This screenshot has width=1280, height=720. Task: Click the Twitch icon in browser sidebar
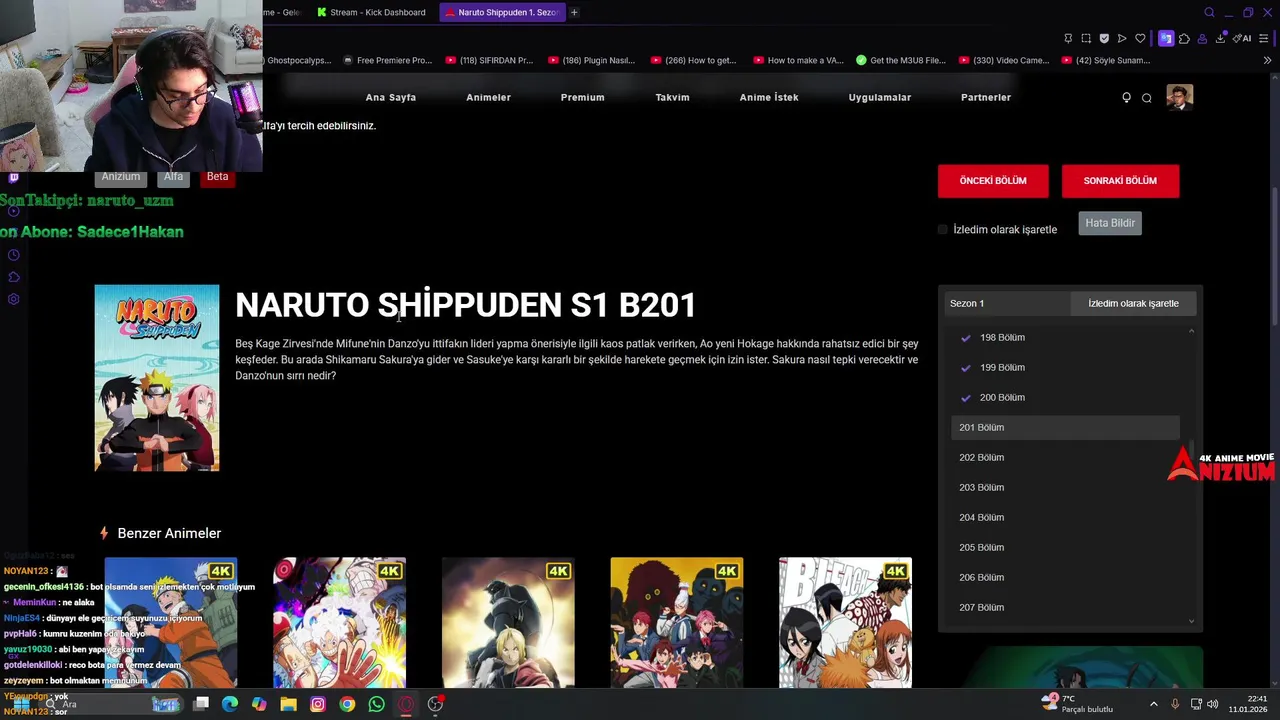pyautogui.click(x=13, y=177)
